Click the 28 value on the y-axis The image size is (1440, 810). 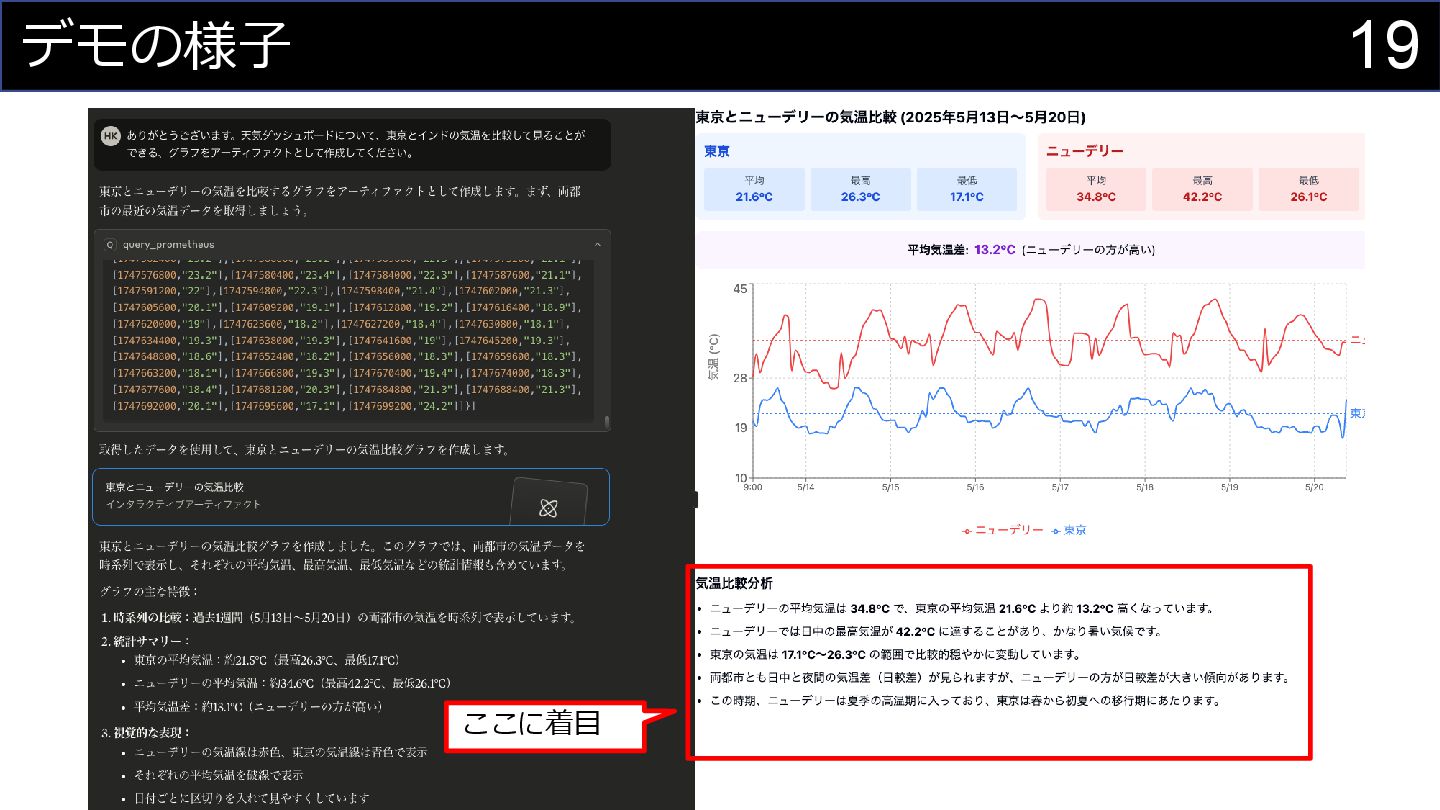[x=741, y=378]
